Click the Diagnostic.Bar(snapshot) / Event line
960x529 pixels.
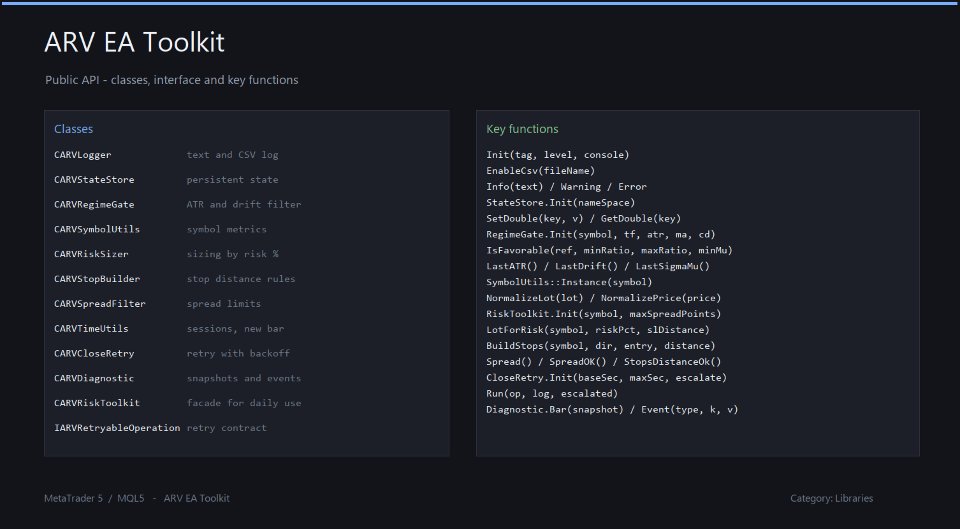(x=612, y=410)
